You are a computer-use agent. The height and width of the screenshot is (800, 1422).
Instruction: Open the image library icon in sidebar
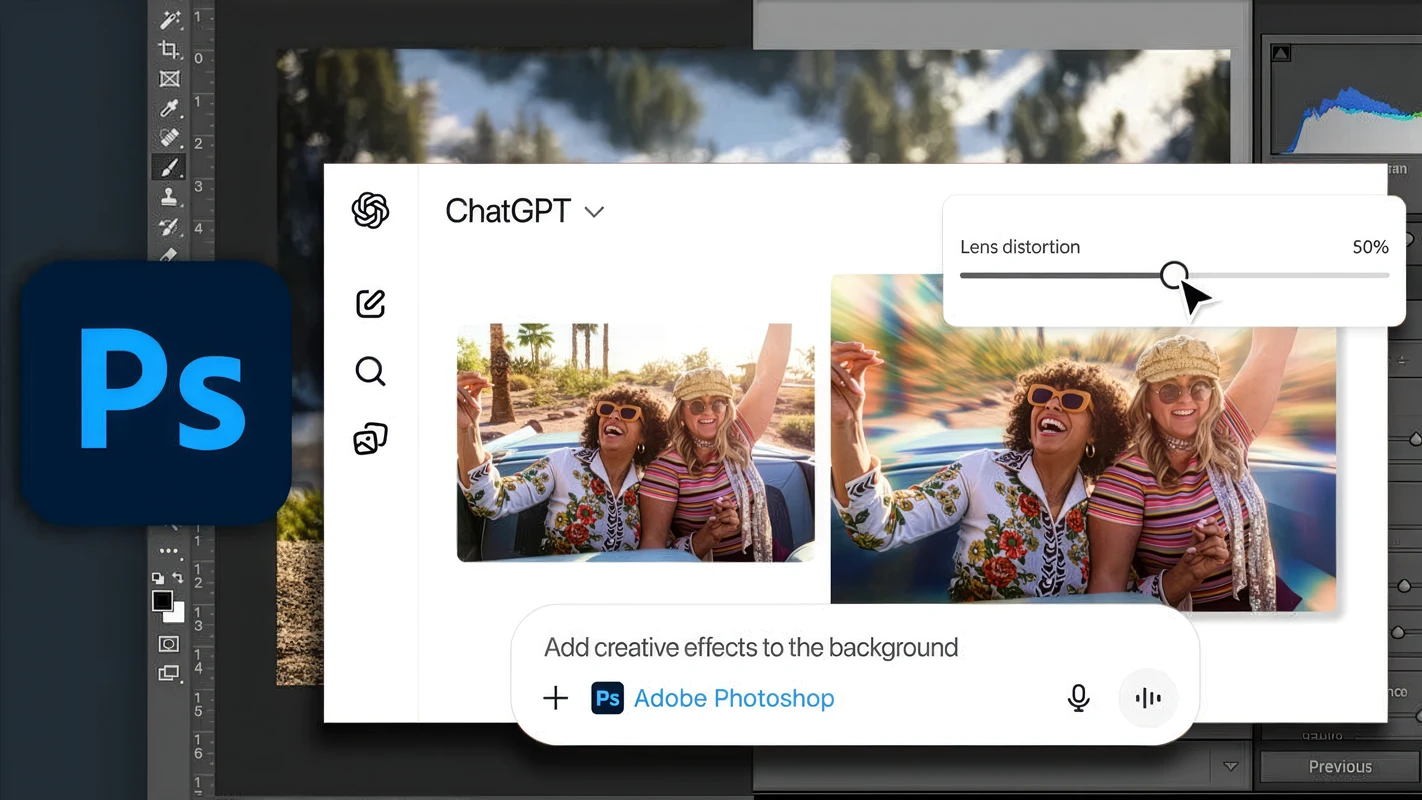coord(370,438)
